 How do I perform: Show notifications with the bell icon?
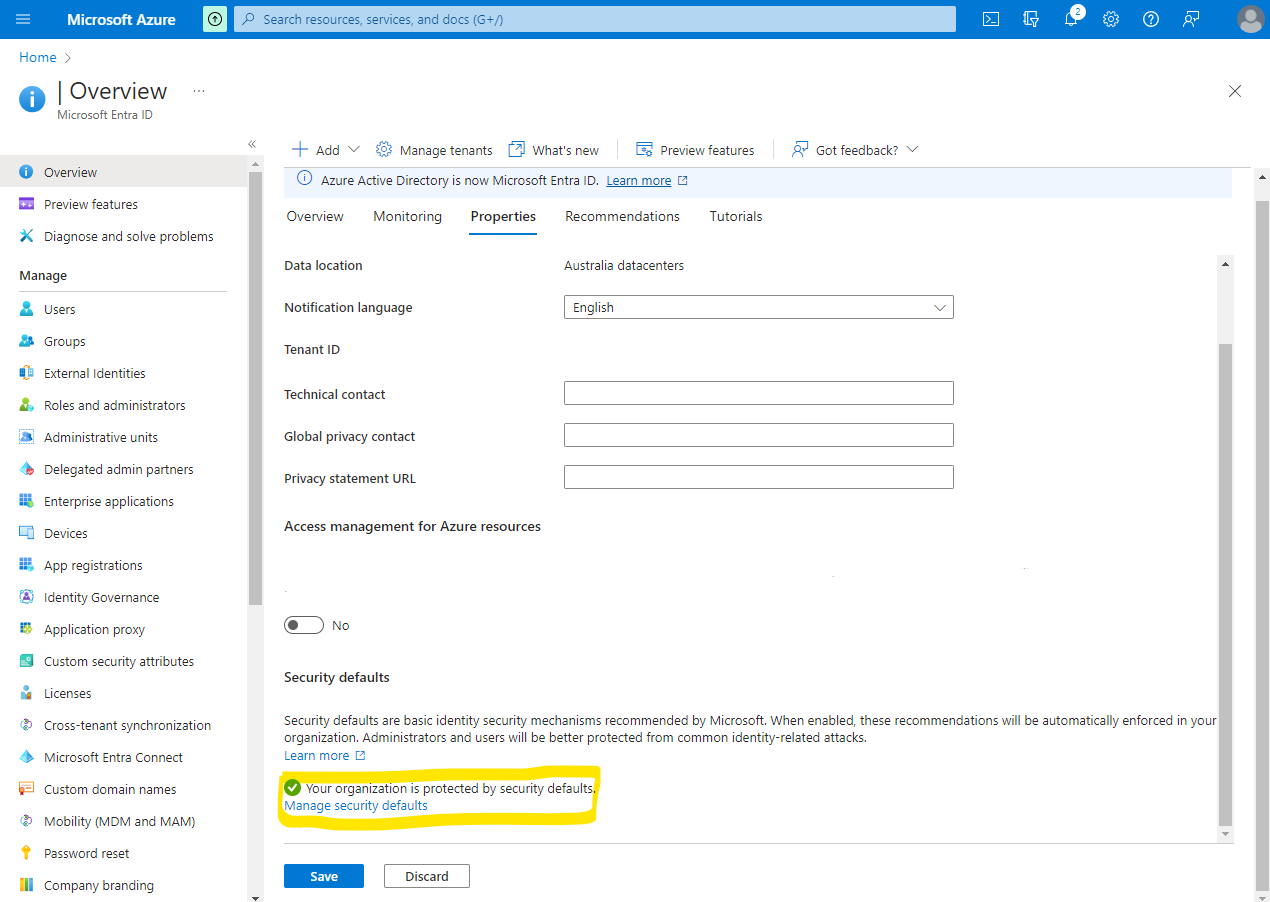click(x=1071, y=19)
